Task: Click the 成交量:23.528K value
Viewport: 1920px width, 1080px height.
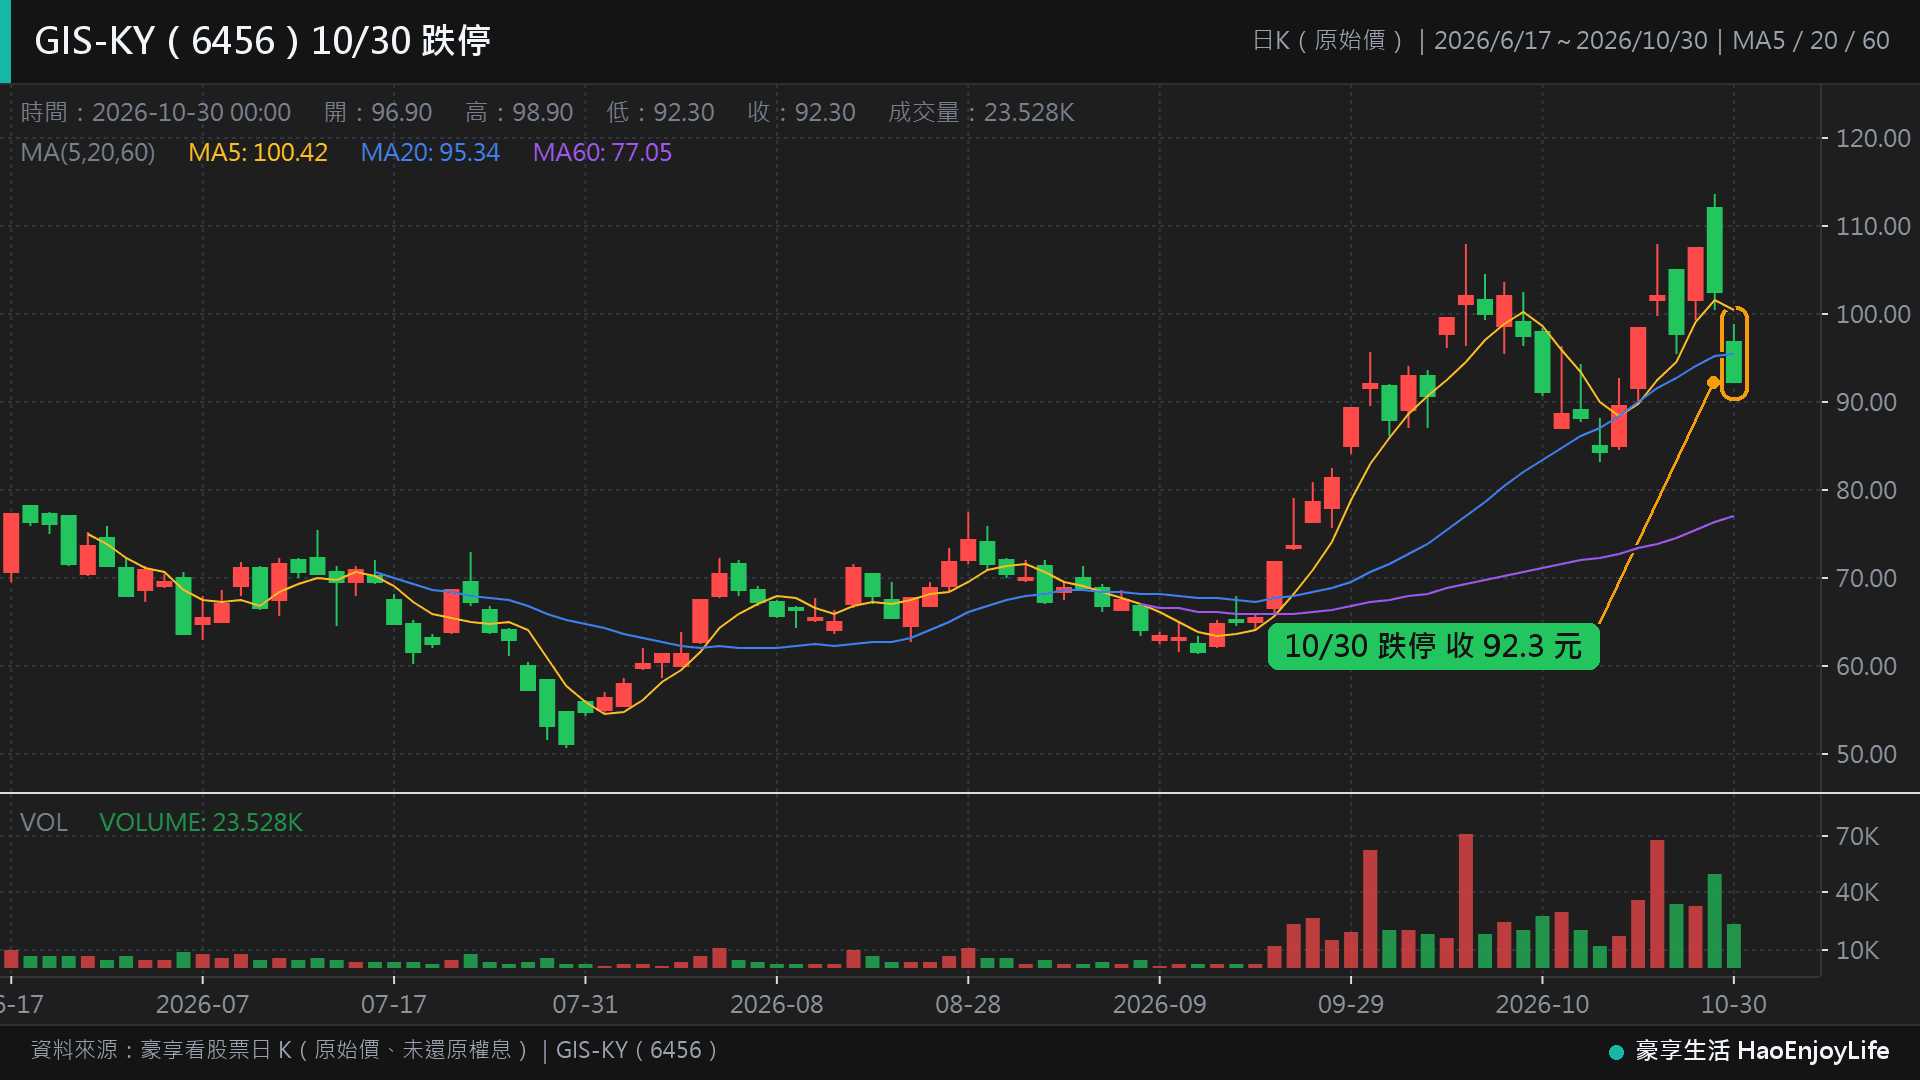Action: pyautogui.click(x=981, y=112)
